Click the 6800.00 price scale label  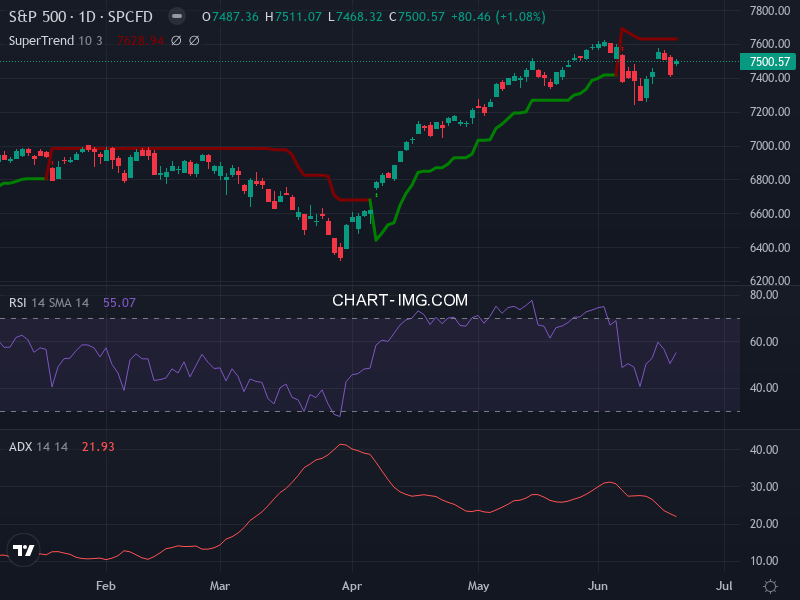(770, 180)
